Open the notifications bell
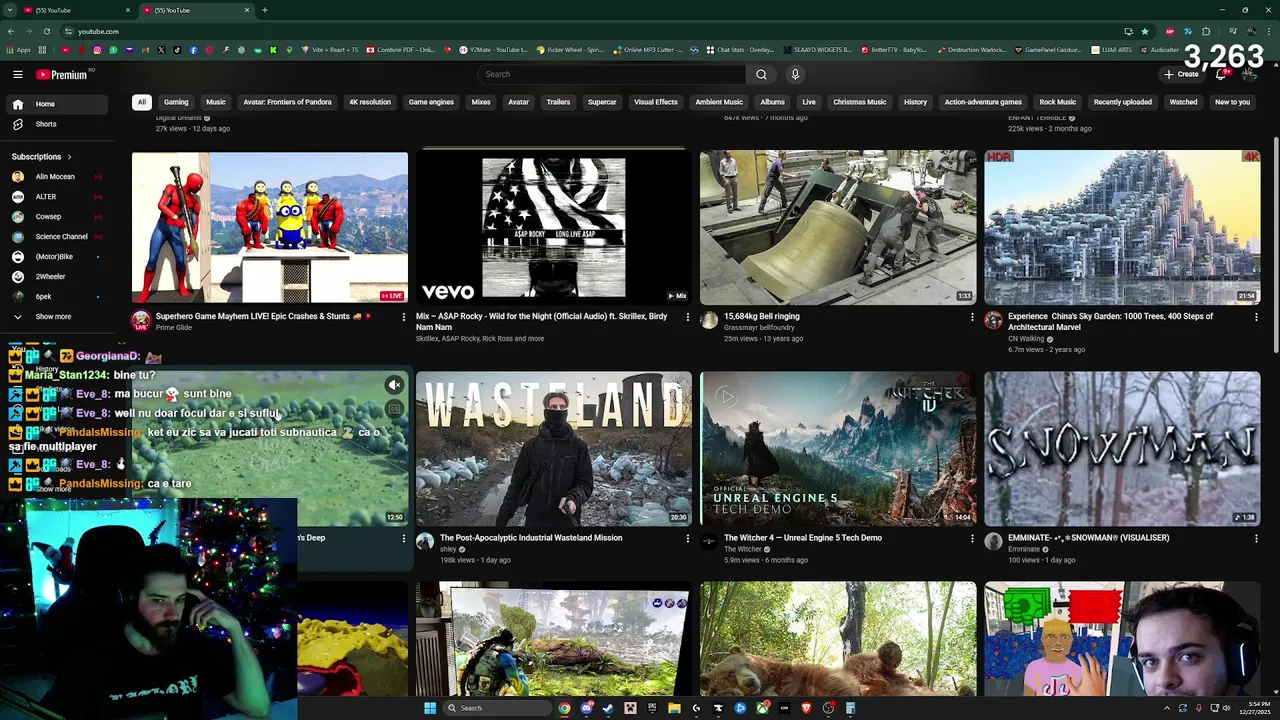 [1220, 74]
